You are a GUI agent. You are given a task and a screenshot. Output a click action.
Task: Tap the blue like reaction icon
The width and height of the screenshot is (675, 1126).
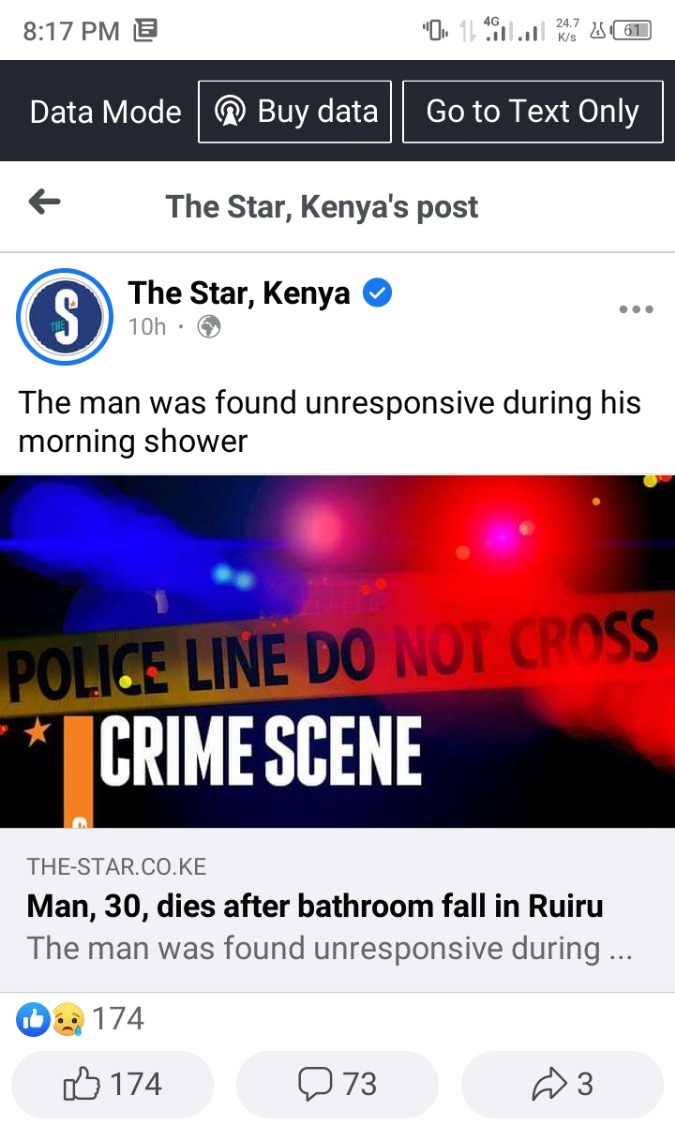[33, 1019]
